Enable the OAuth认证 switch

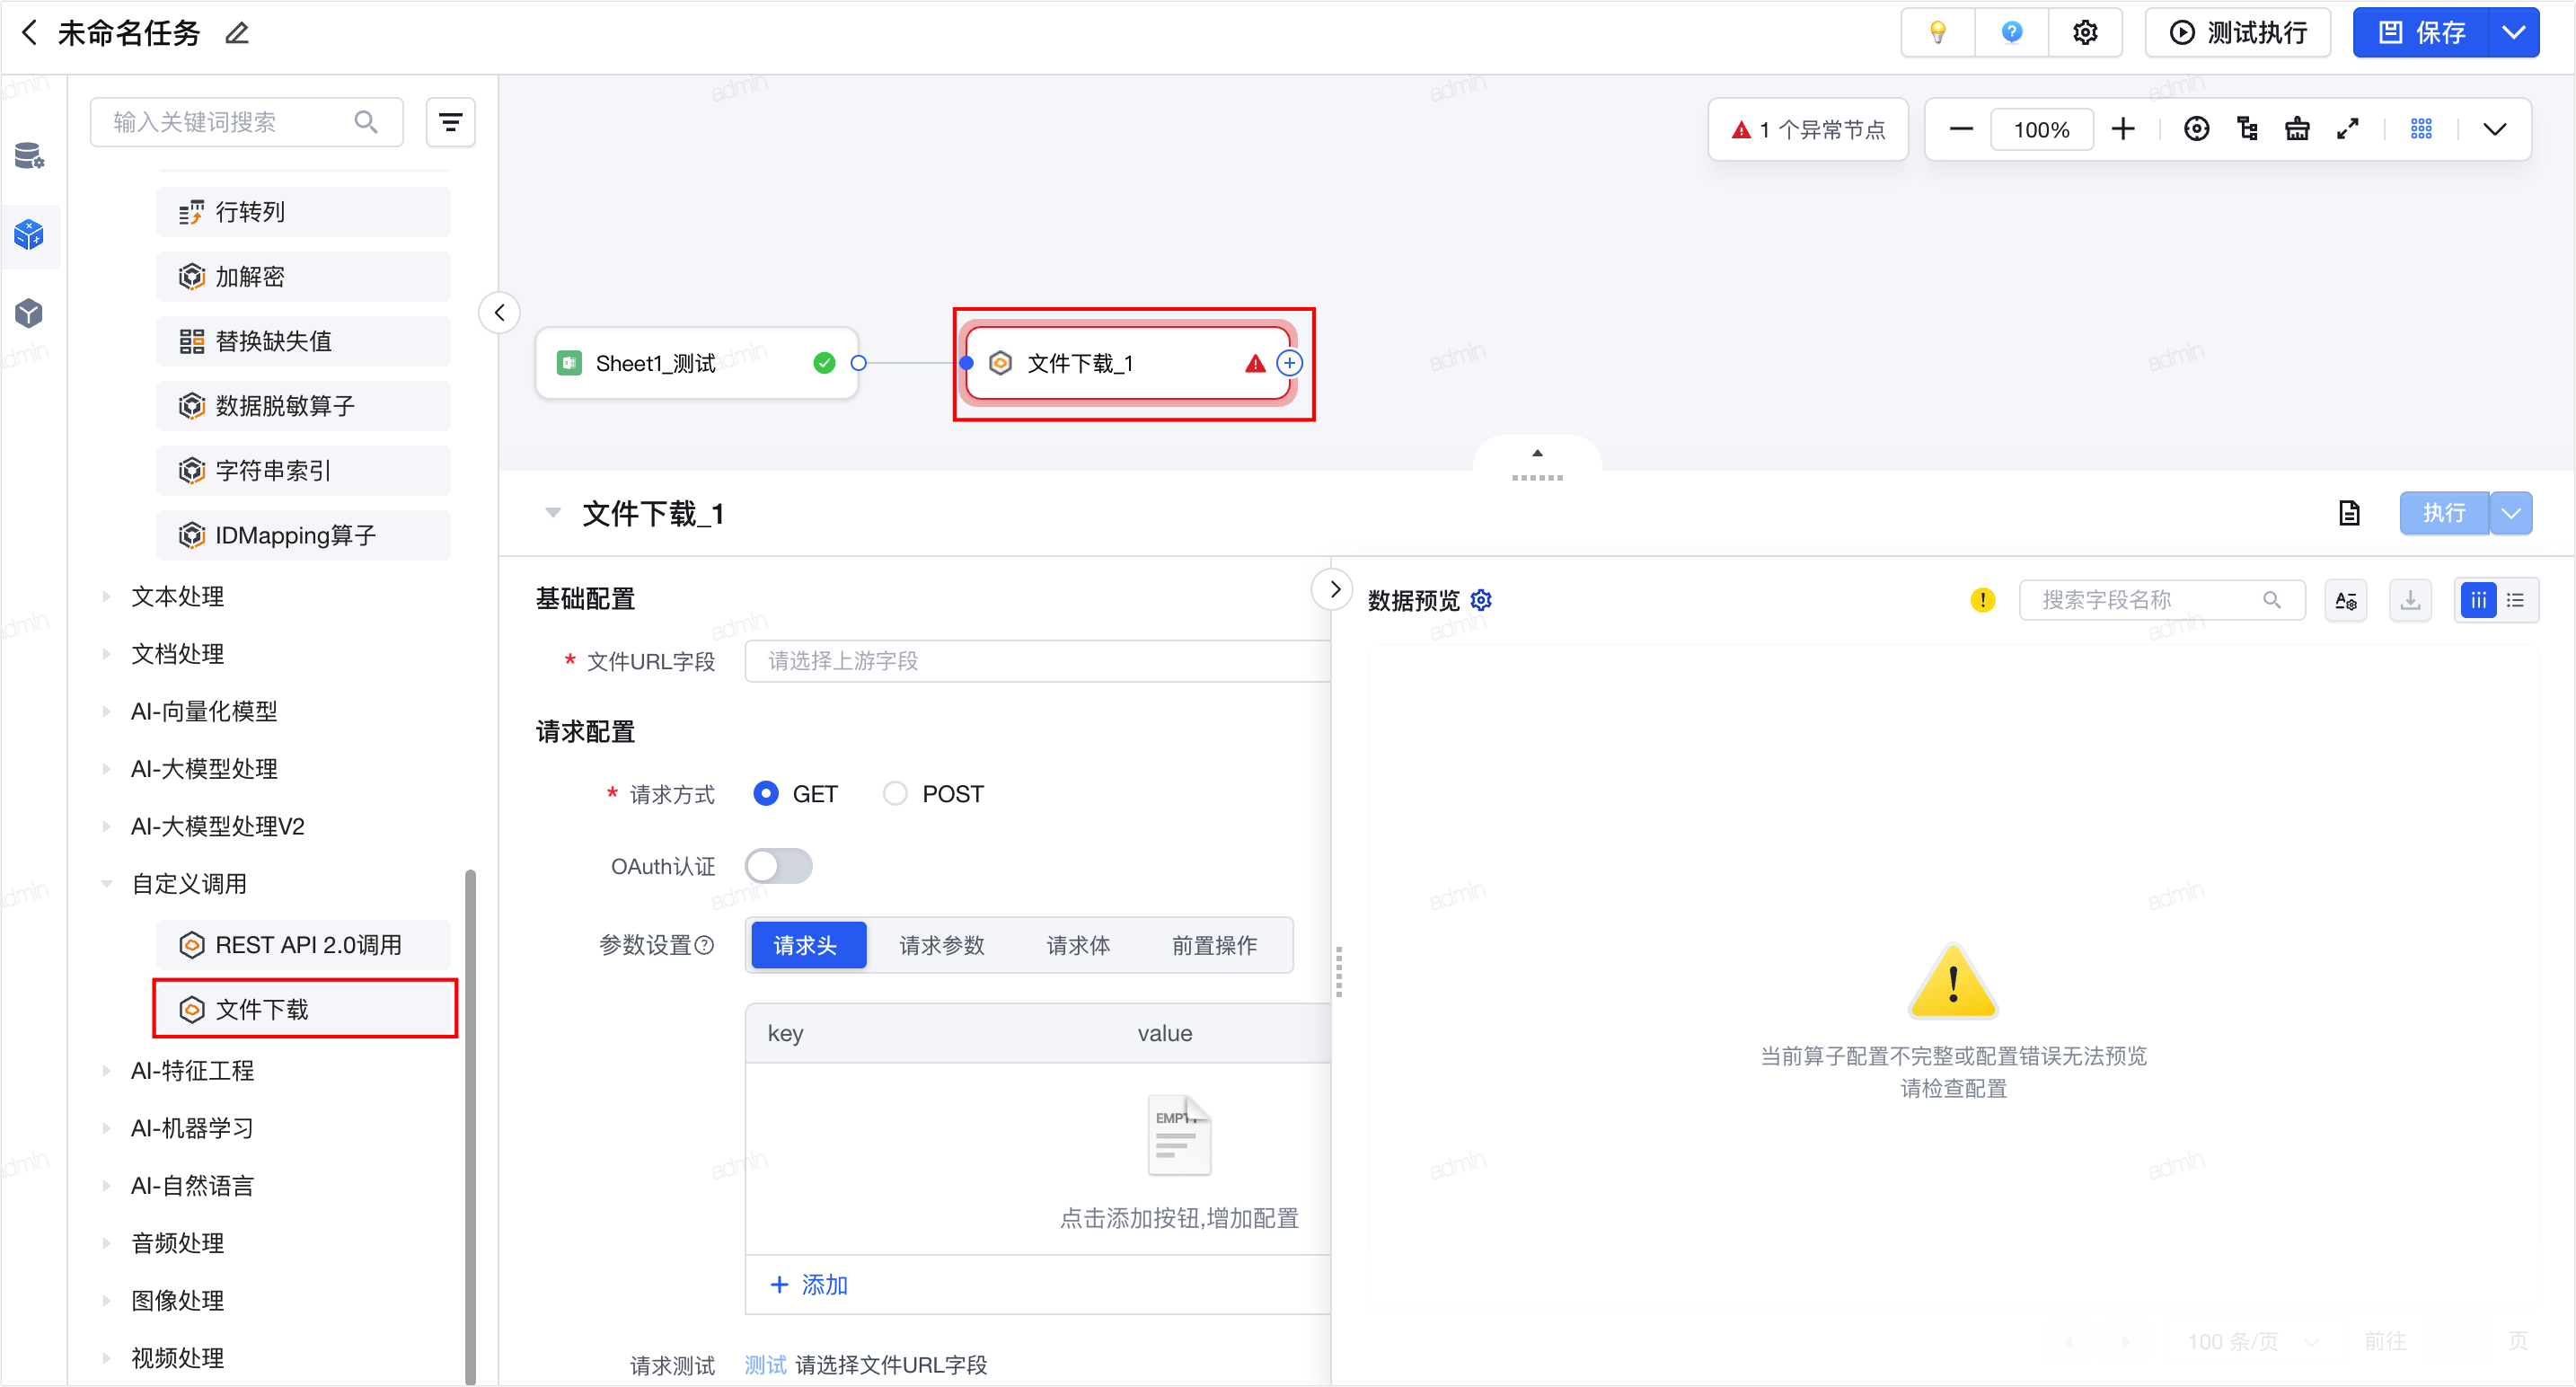(x=778, y=866)
